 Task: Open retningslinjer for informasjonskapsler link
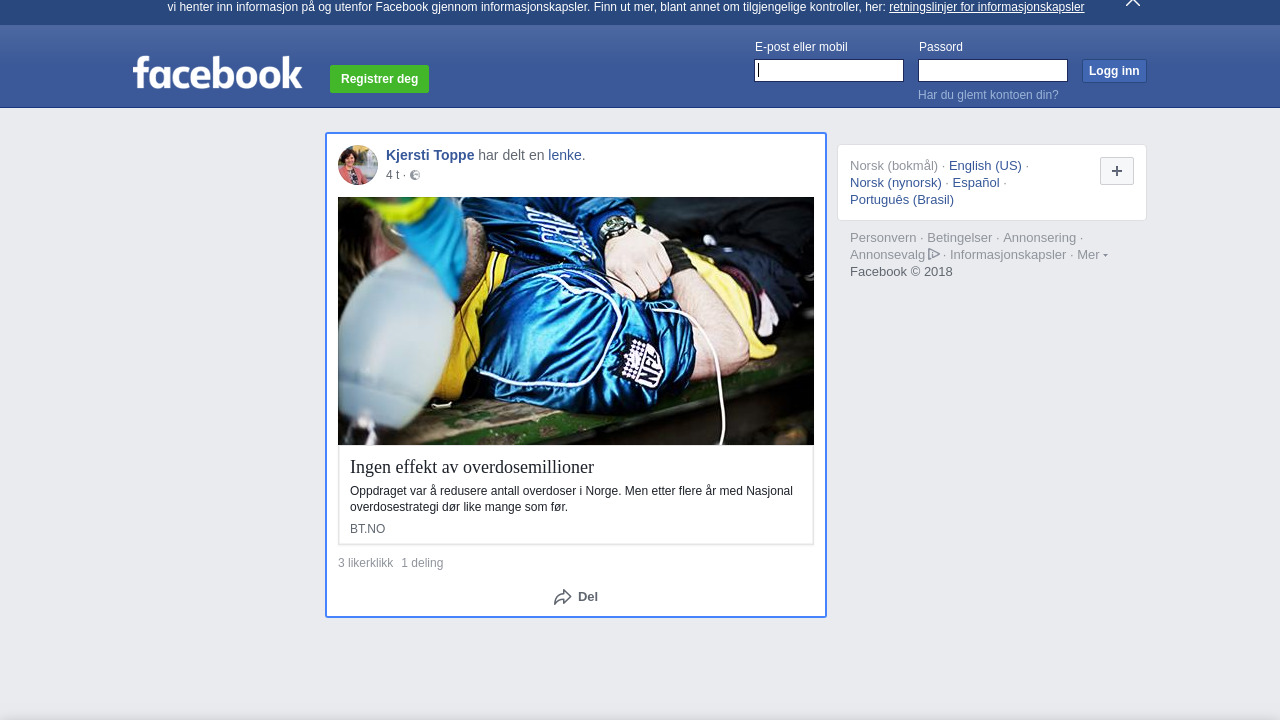(x=986, y=7)
